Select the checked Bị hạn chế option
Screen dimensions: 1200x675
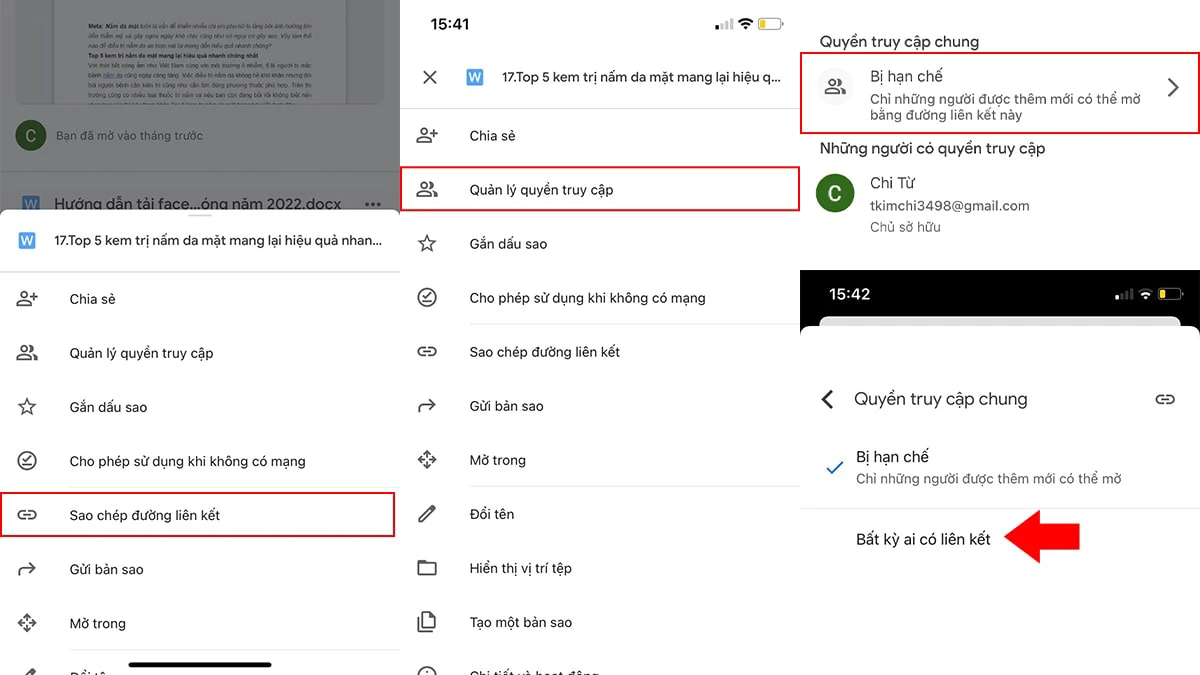click(1000, 468)
